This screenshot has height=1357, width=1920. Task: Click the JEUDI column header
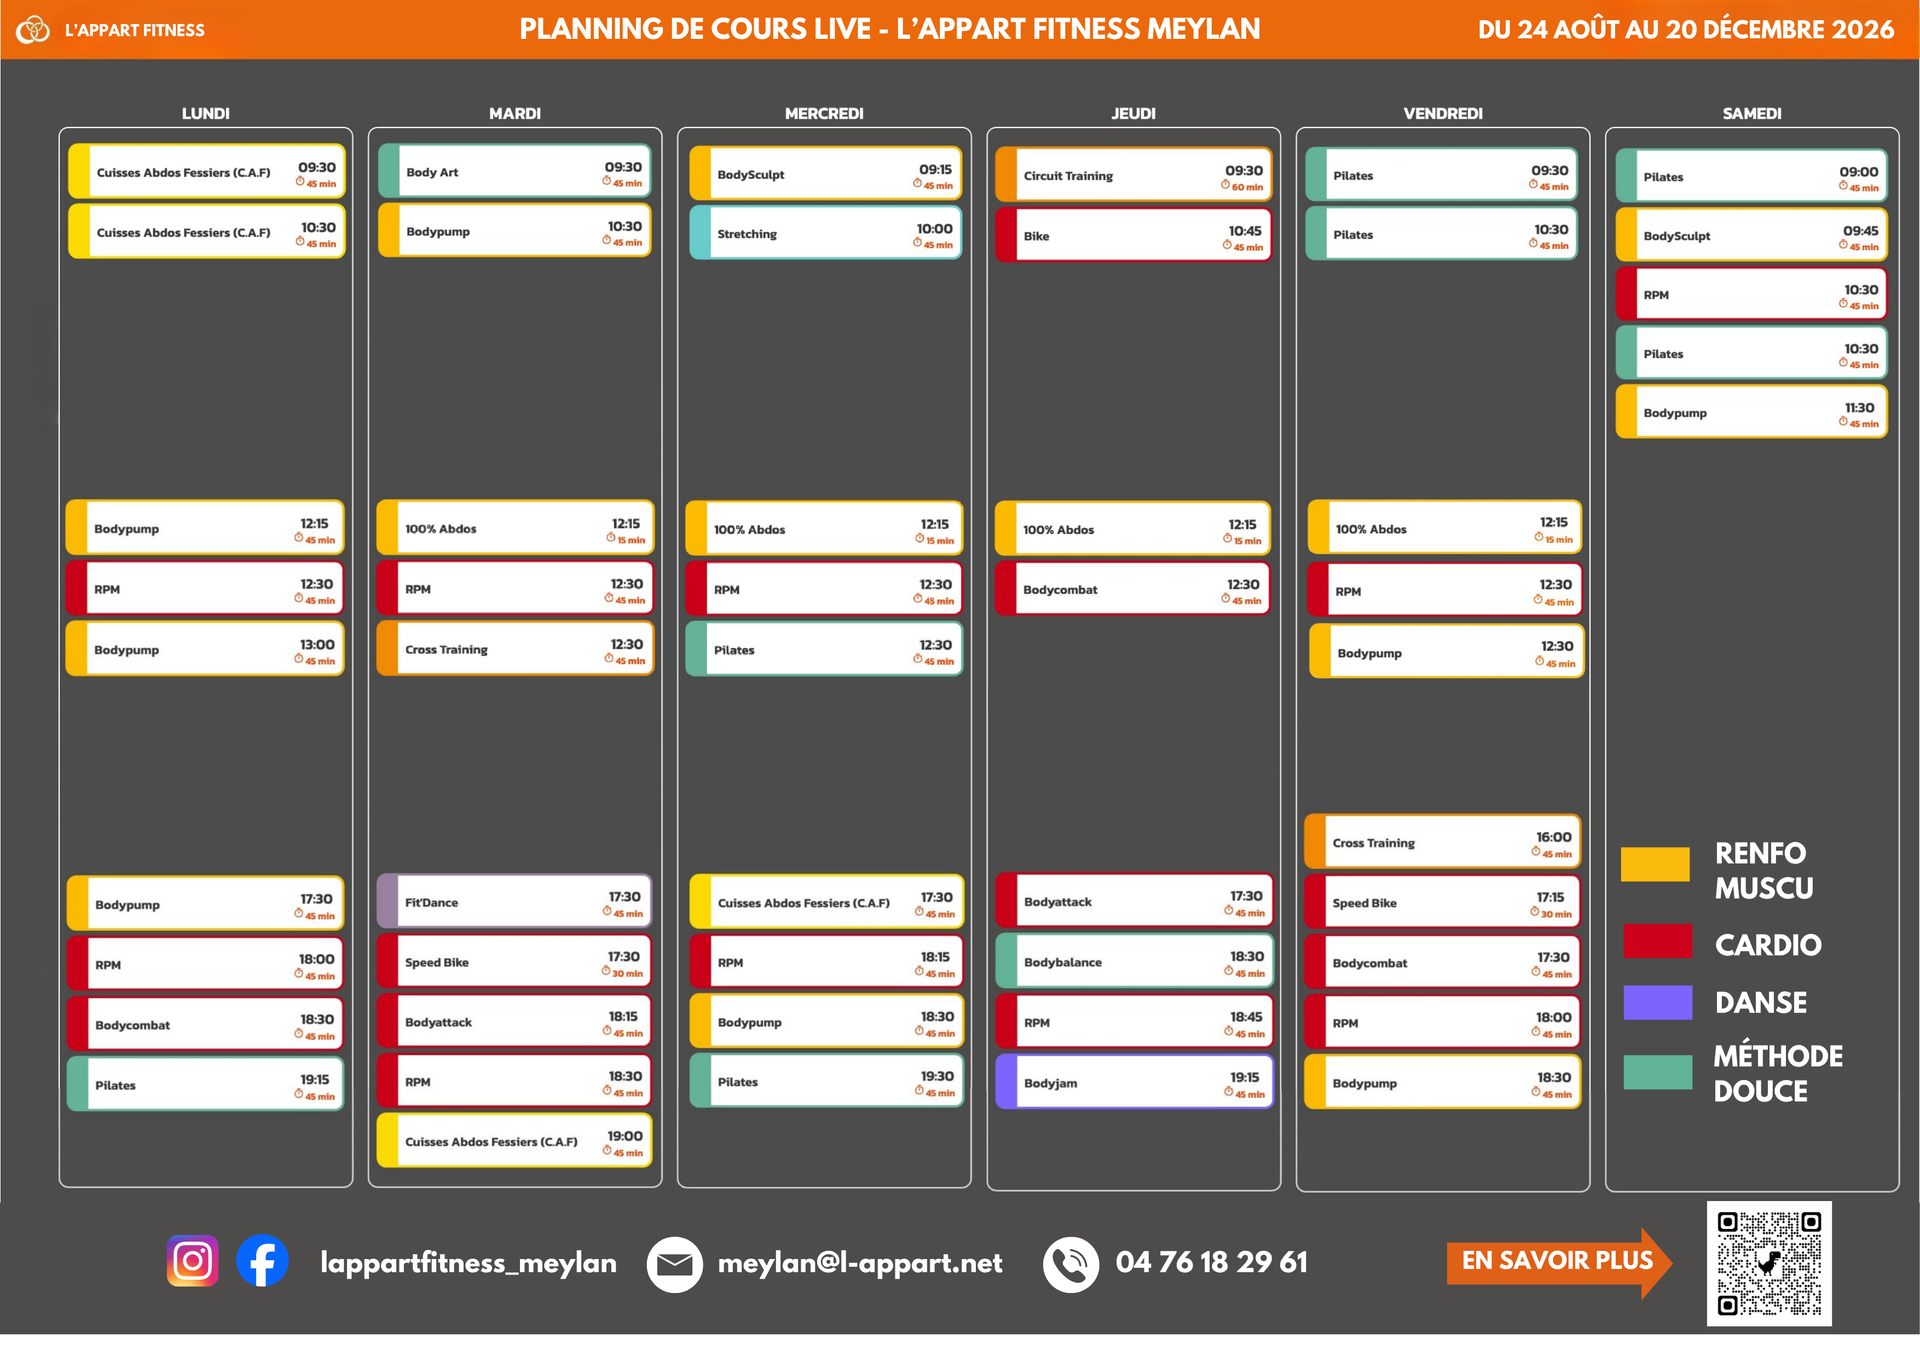tap(1133, 114)
